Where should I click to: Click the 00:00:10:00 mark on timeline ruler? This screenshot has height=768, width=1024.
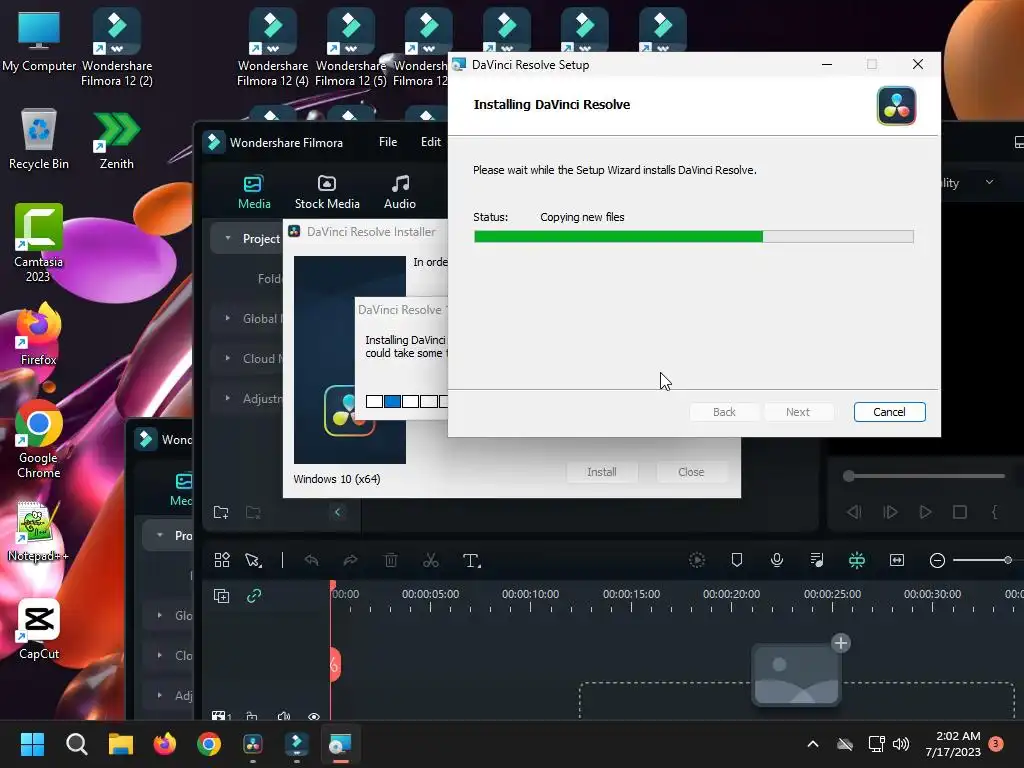point(530,594)
